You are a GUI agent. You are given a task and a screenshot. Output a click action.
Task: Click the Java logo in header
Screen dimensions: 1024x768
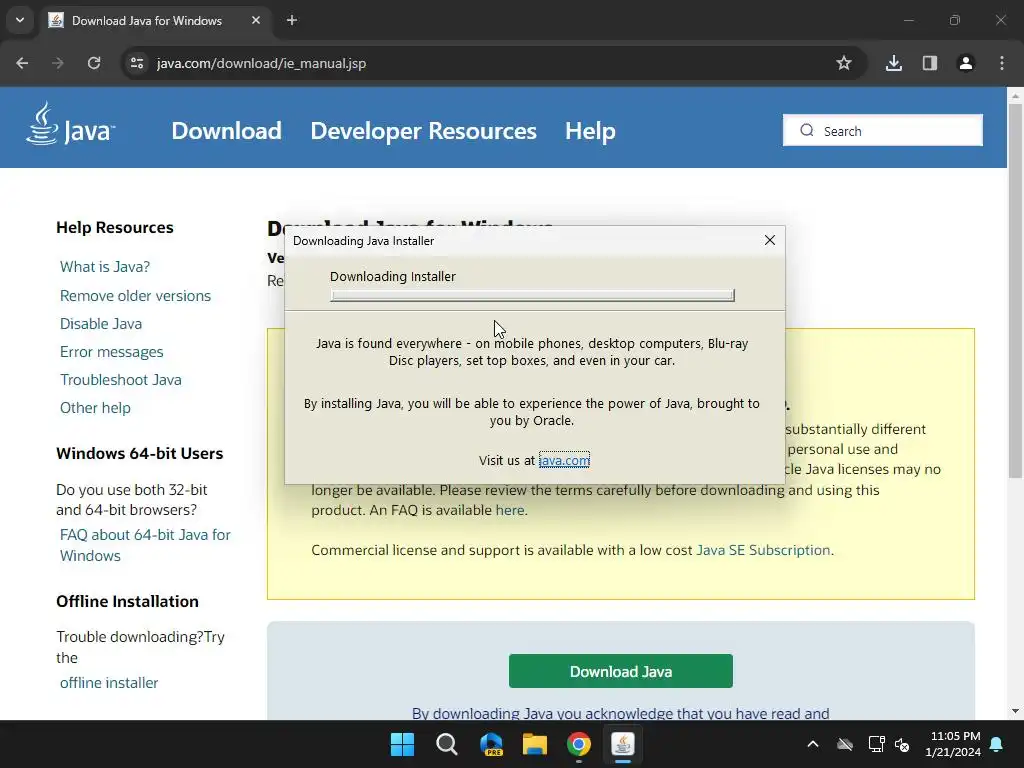pyautogui.click(x=71, y=124)
